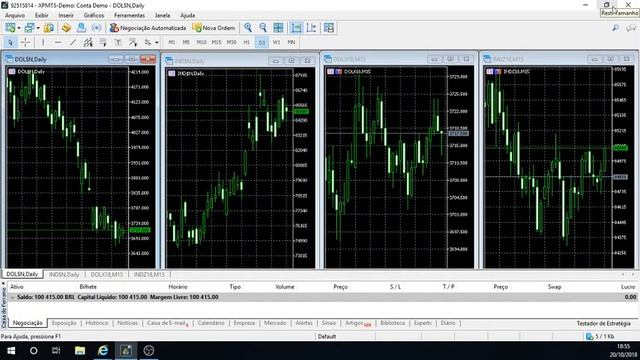Open the Exibir menu

[x=42, y=15]
